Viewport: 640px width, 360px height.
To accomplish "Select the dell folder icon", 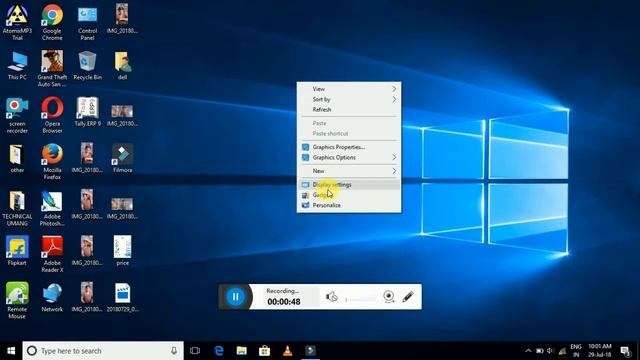I will (x=122, y=65).
